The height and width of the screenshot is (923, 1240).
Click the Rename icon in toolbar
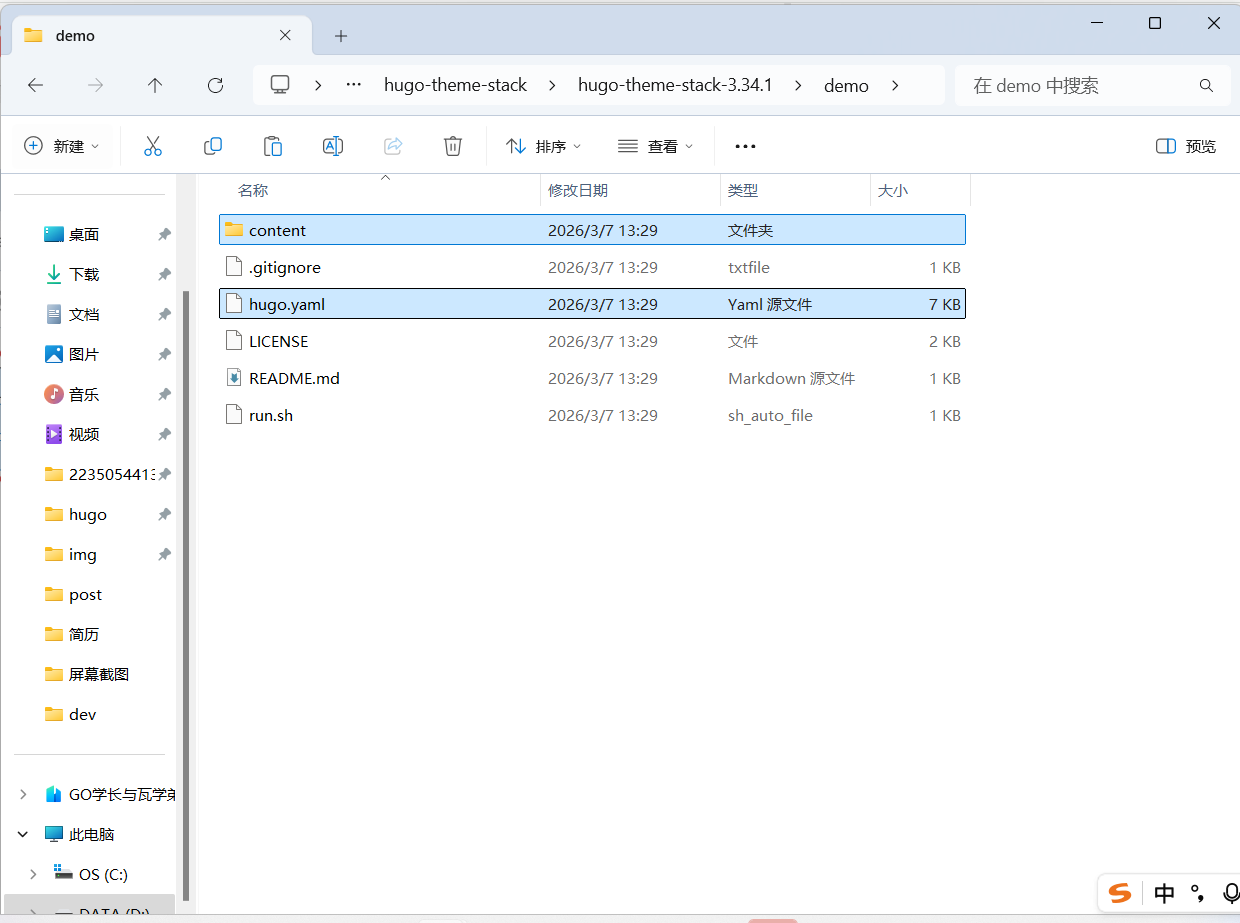coord(333,146)
